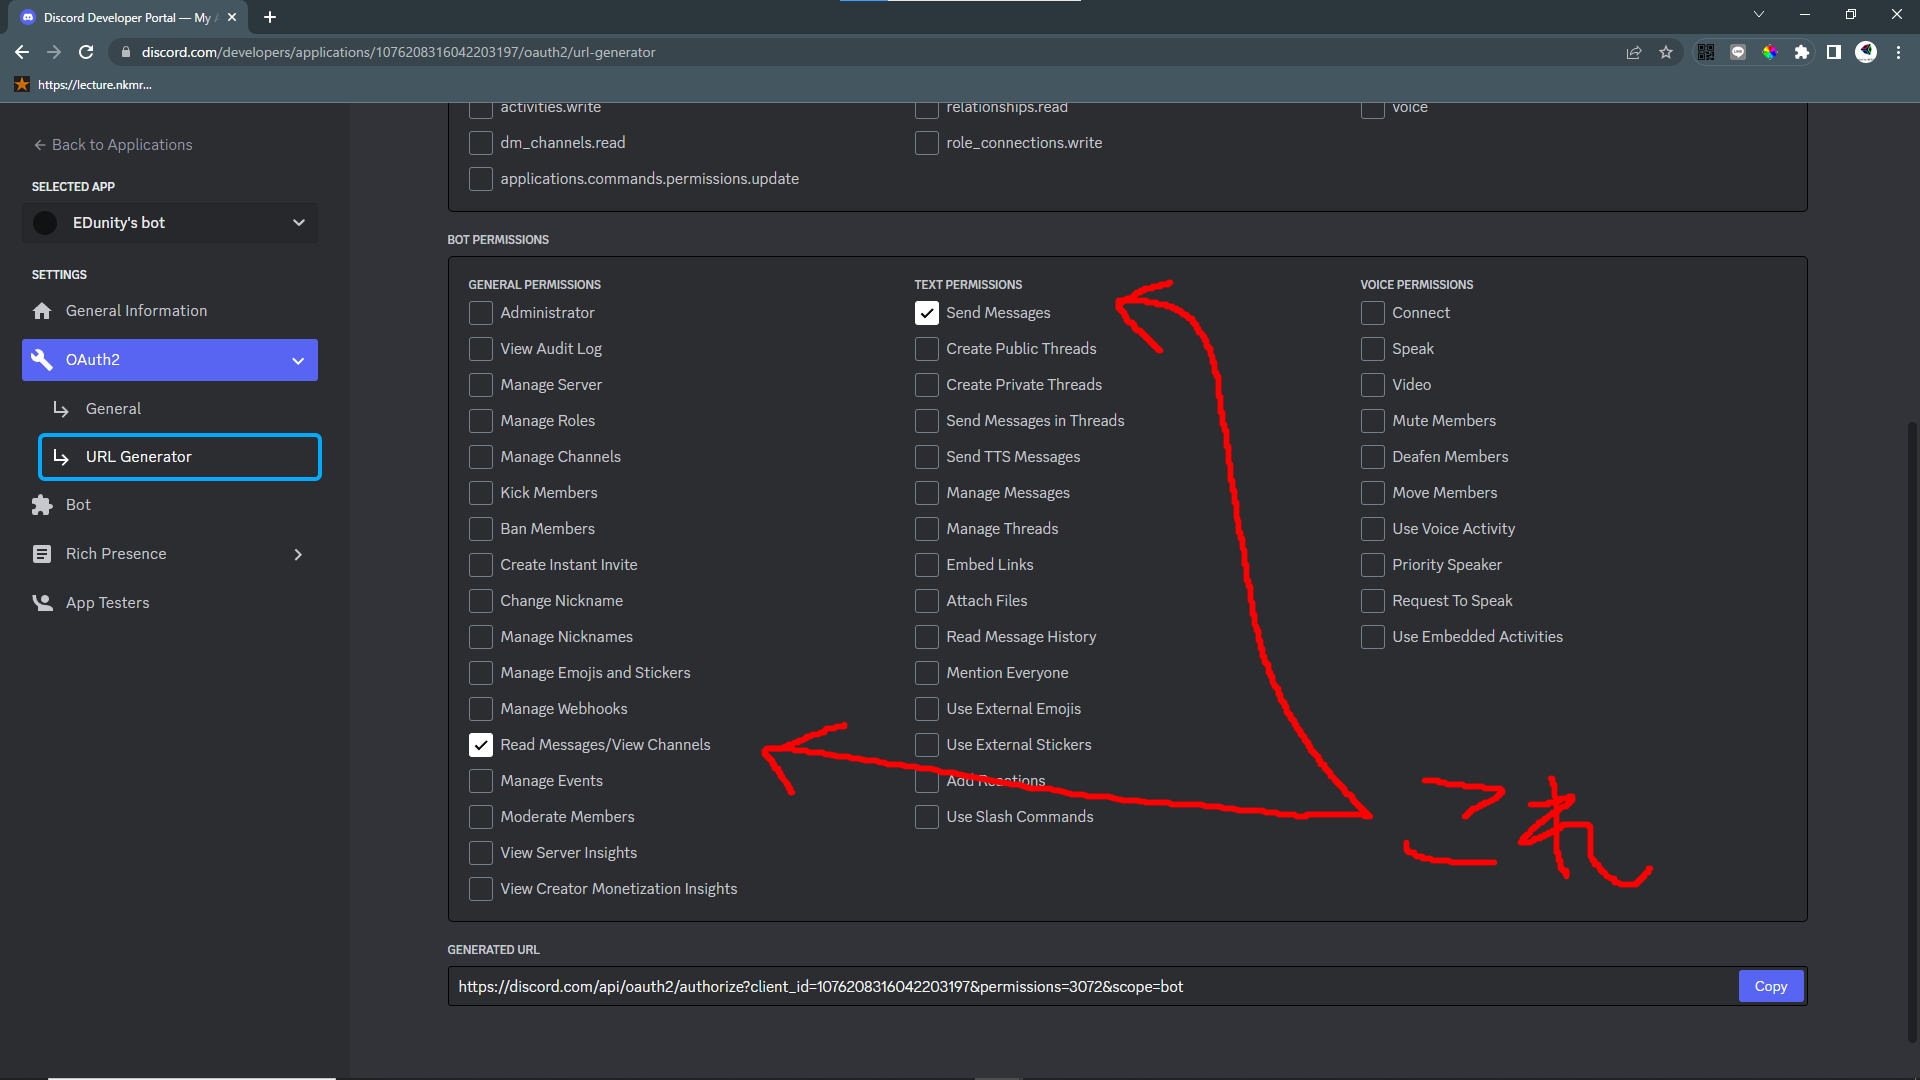Click the Copy button for generated URL
This screenshot has height=1080, width=1920.
[1770, 986]
